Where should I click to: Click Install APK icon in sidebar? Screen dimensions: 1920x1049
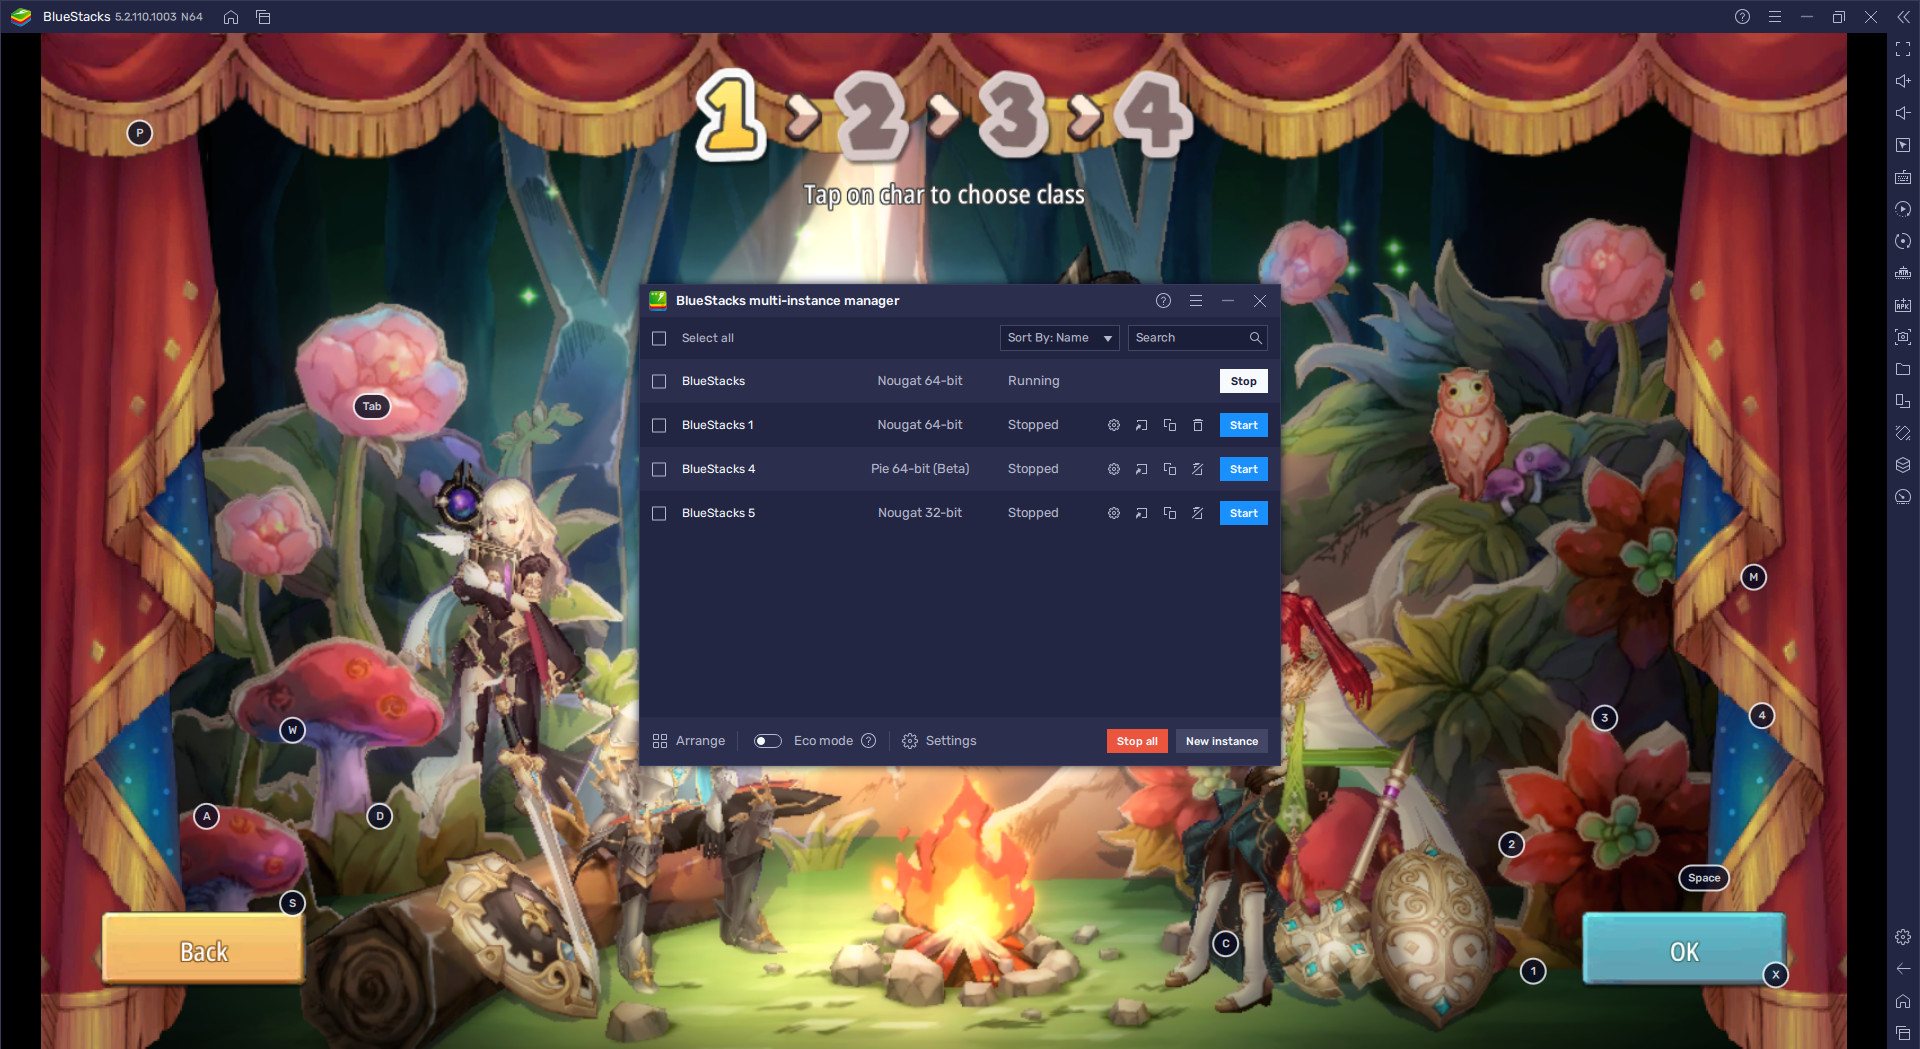[1902, 305]
